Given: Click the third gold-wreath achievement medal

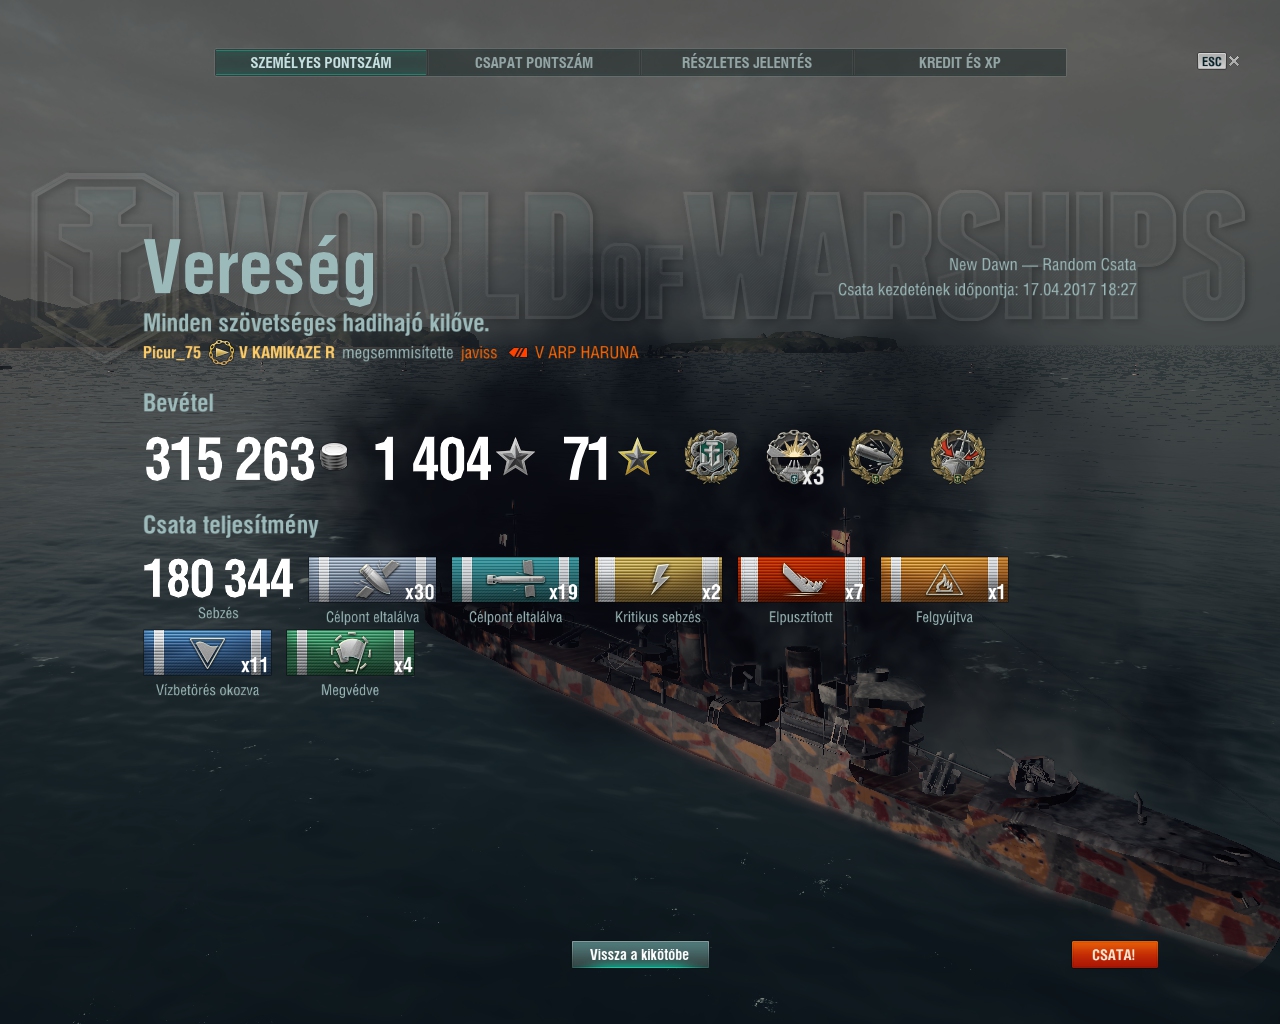Looking at the screenshot, I should pos(876,457).
